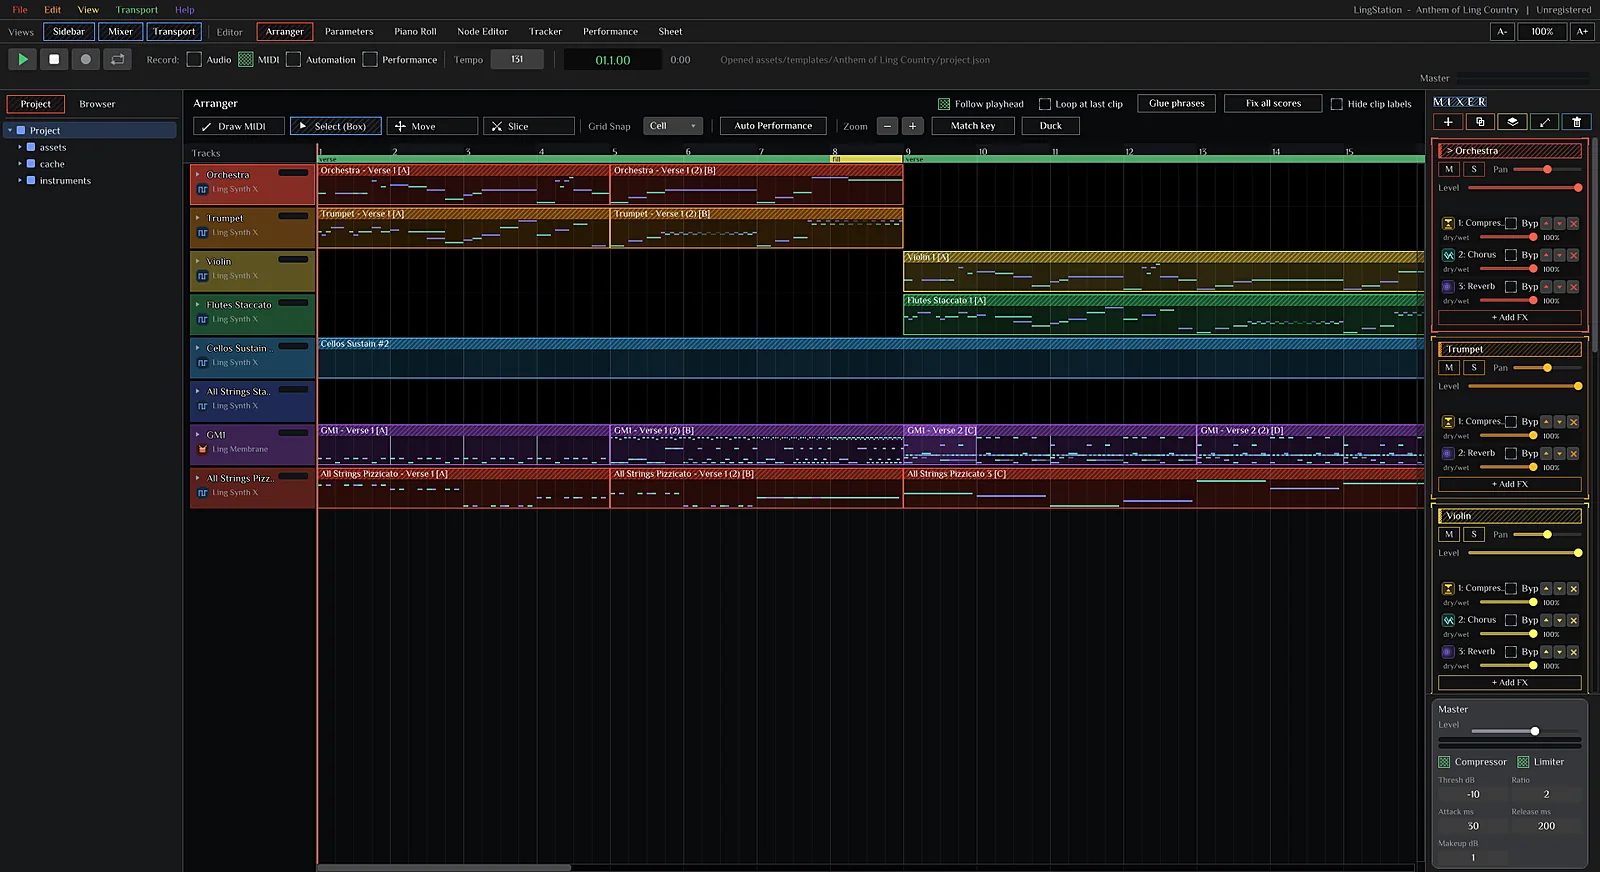Open the Edit menu

(x=53, y=10)
